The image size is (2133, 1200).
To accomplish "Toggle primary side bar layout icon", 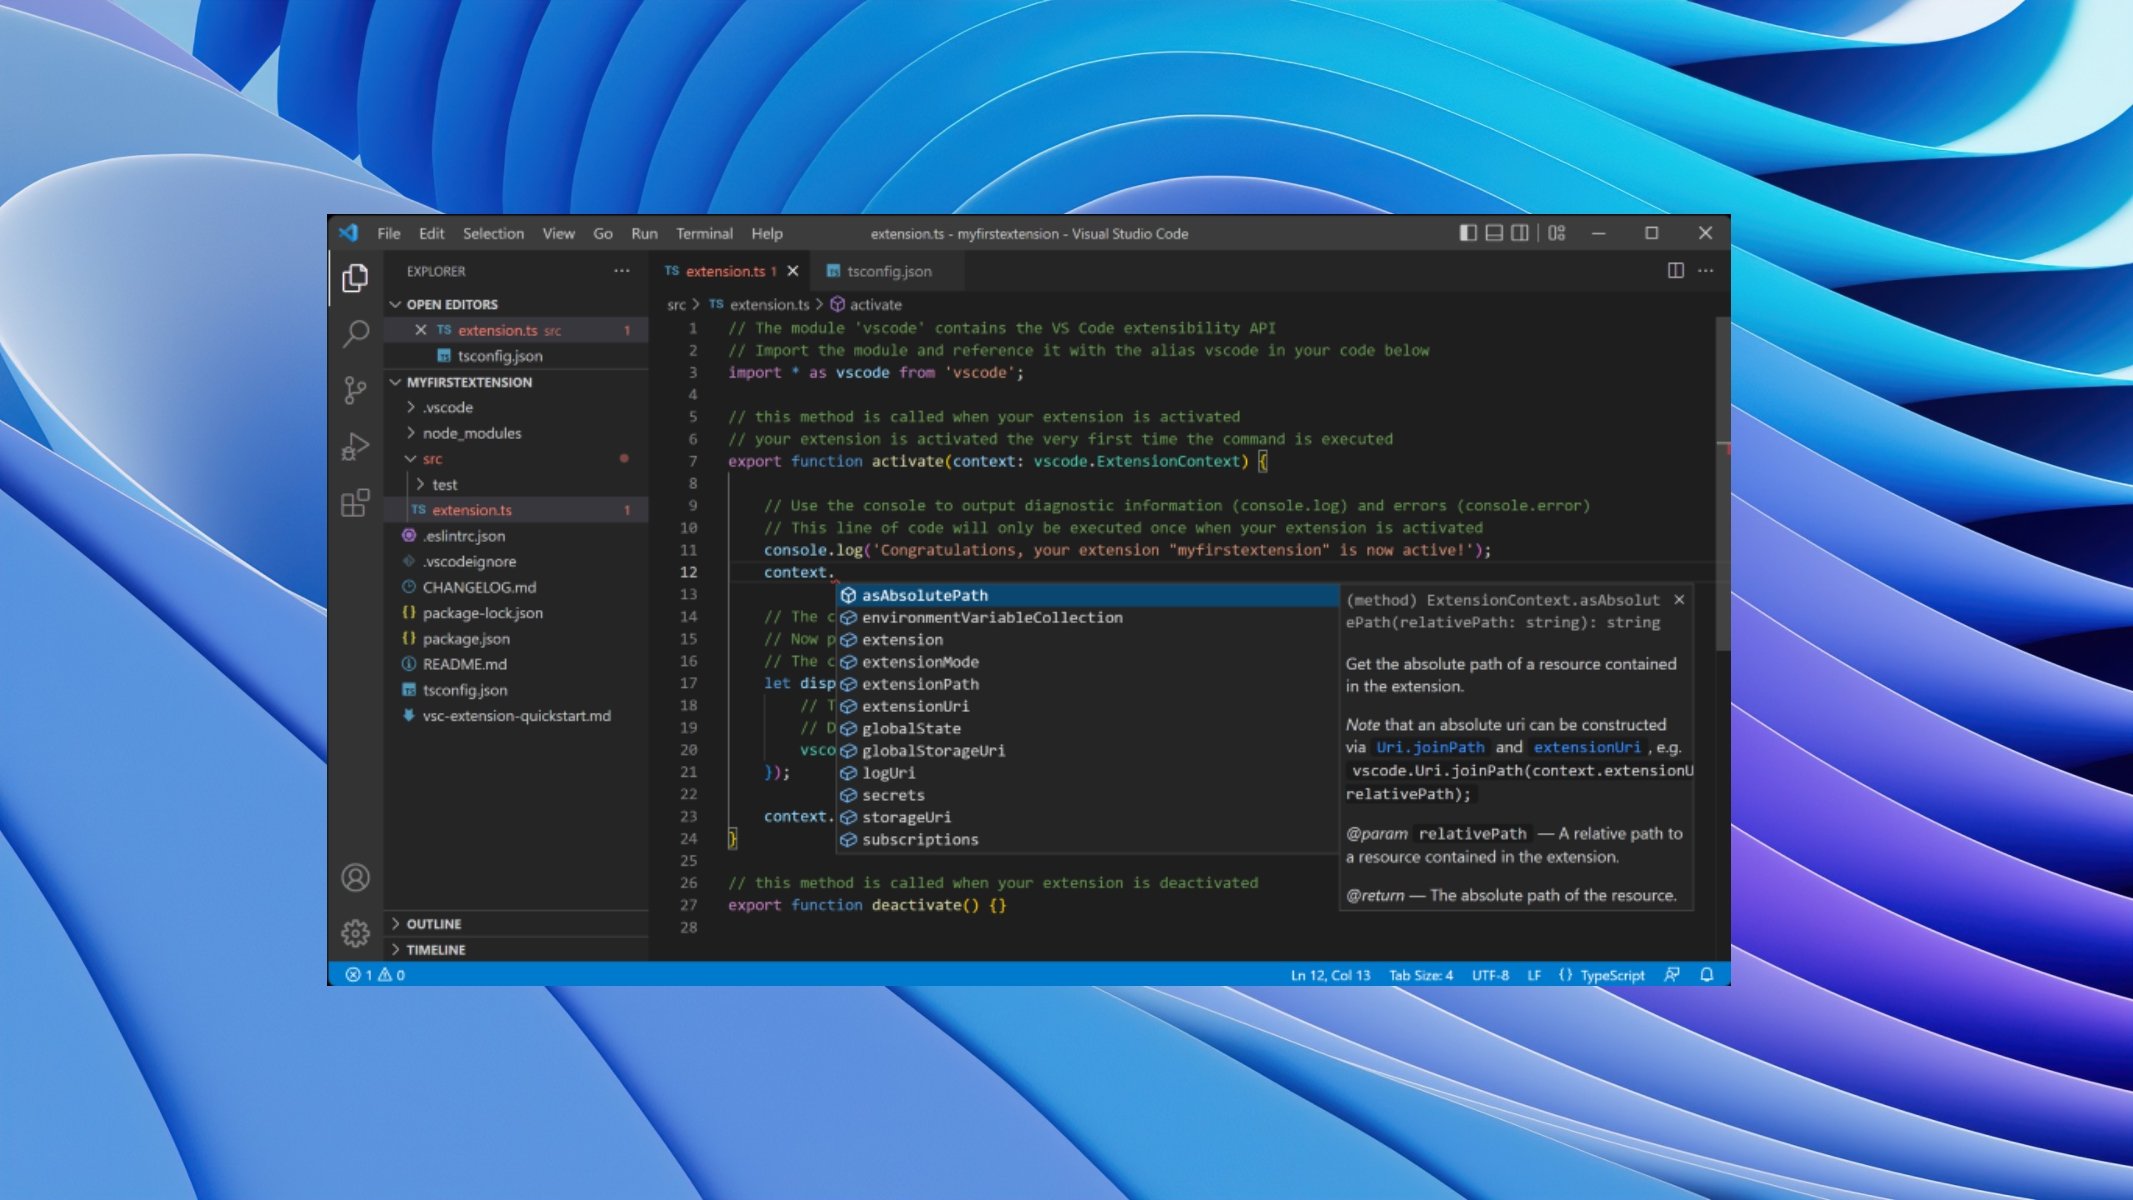I will (1468, 233).
